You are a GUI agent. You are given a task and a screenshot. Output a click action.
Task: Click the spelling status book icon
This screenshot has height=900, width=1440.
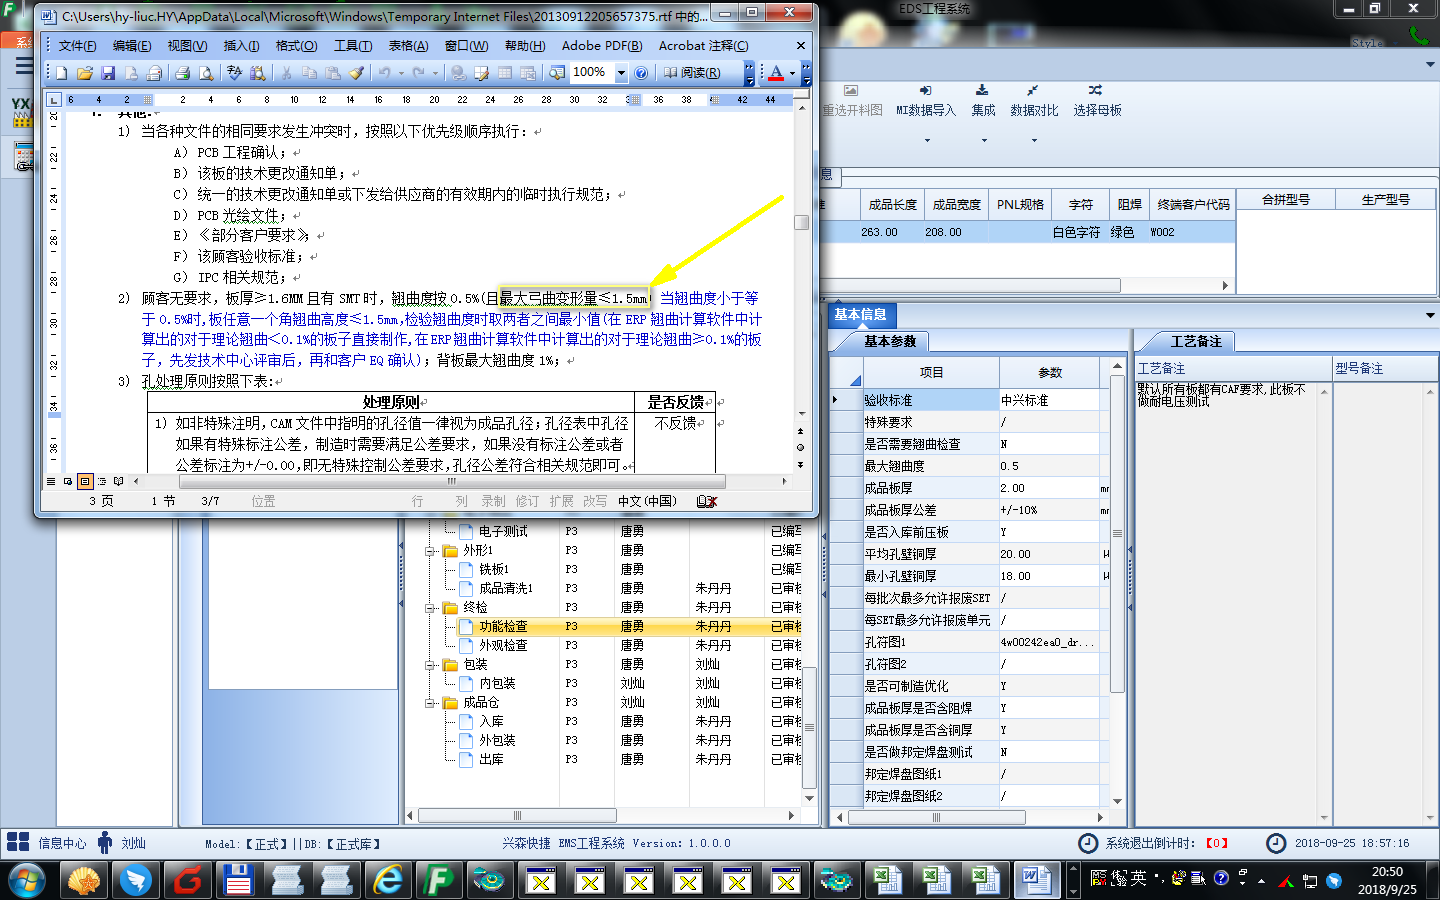tap(706, 501)
